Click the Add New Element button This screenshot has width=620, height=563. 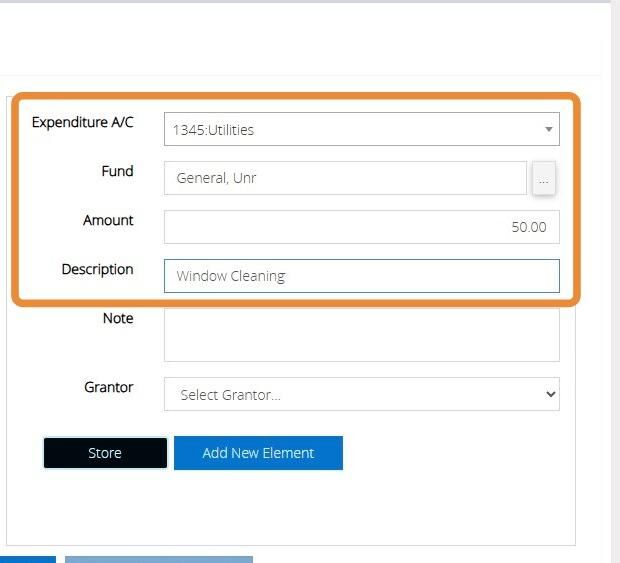pyautogui.click(x=258, y=453)
